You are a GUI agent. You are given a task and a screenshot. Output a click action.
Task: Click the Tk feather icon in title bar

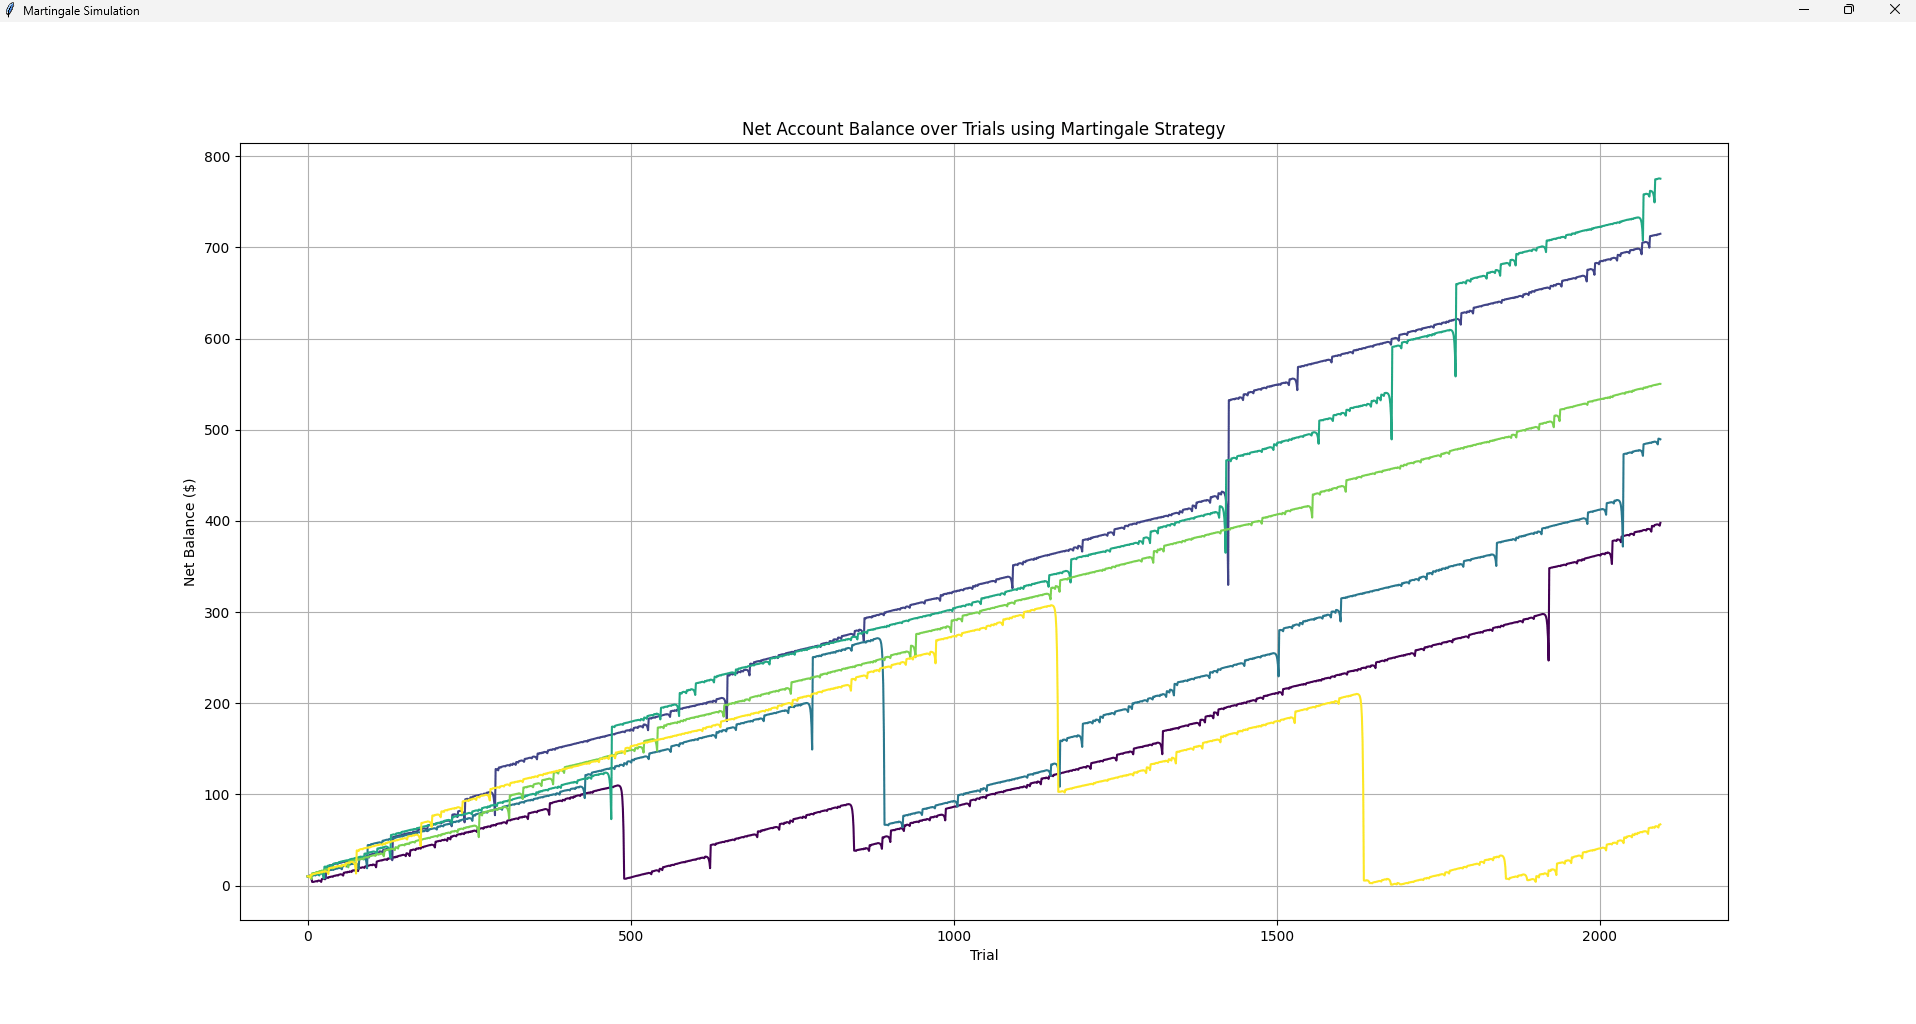[x=11, y=10]
